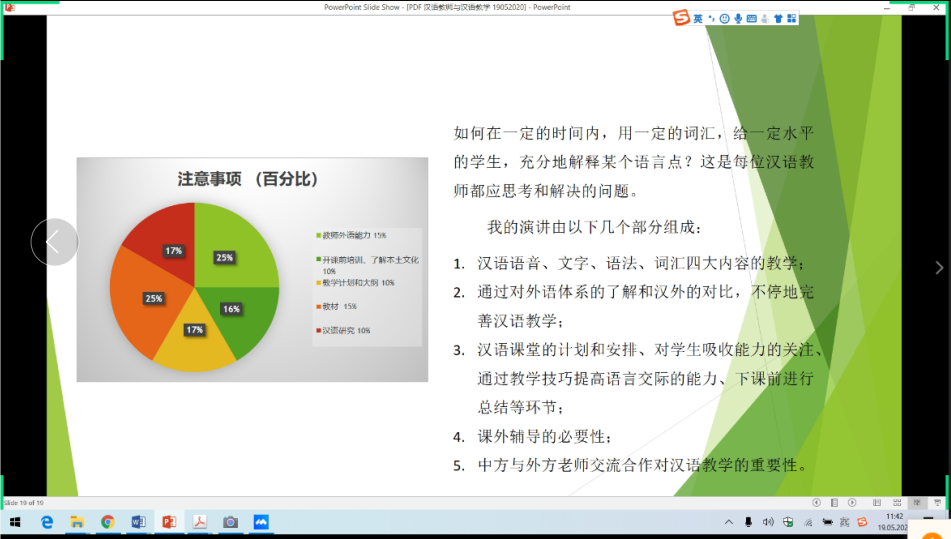This screenshot has width=951, height=539.
Task: Toggle Sogou voice input microphone
Action: pyautogui.click(x=738, y=18)
